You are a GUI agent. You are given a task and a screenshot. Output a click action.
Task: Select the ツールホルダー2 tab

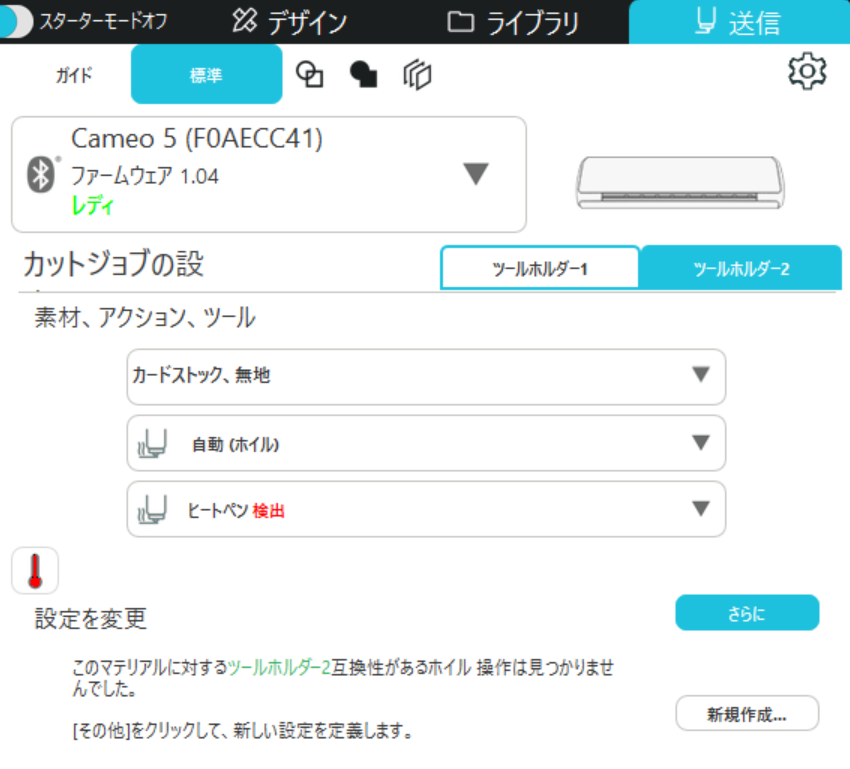click(740, 268)
